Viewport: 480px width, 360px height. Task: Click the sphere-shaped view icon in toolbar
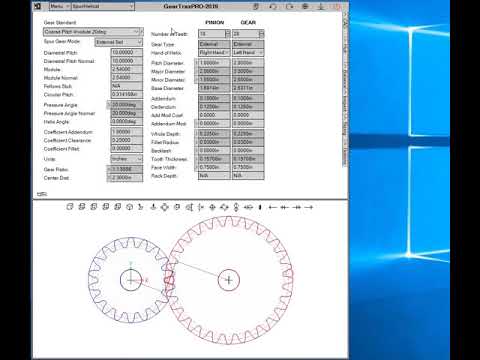[129, 207]
